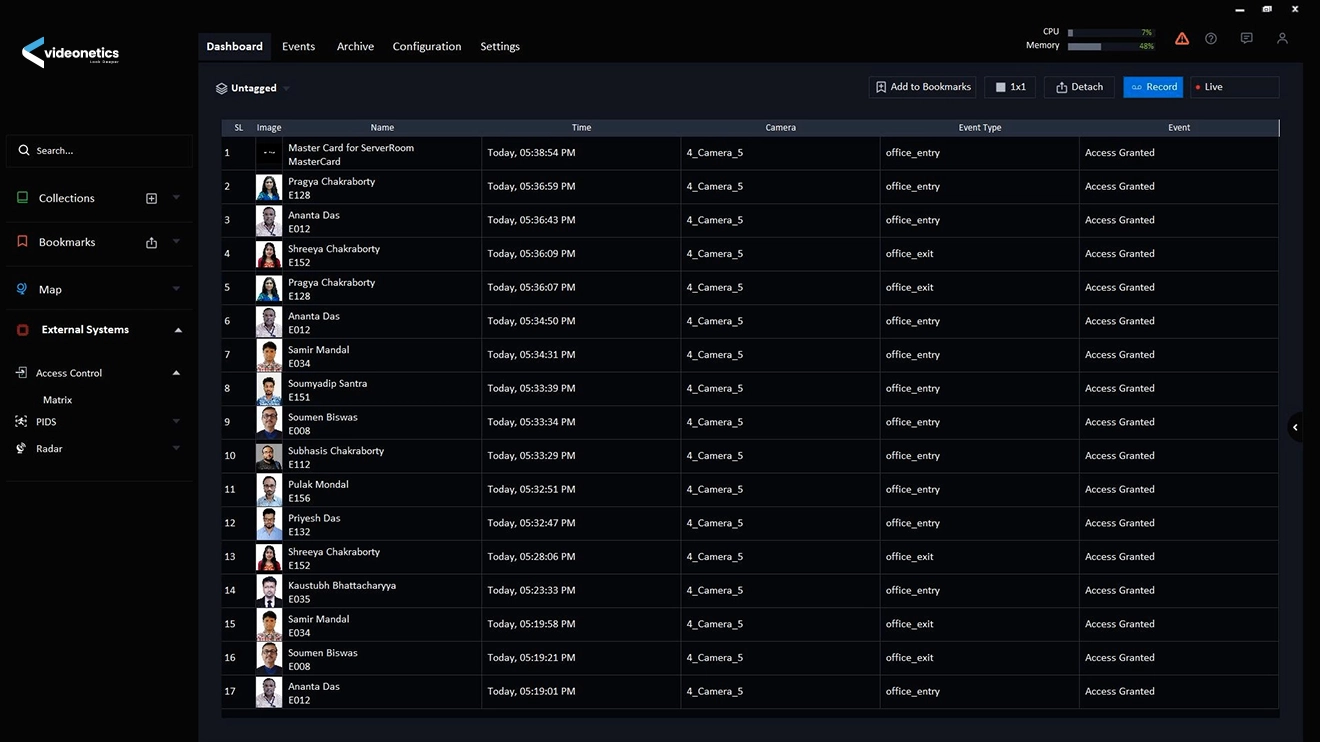Open the user profile icon
Viewport: 1320px width, 742px height.
[x=1282, y=39]
